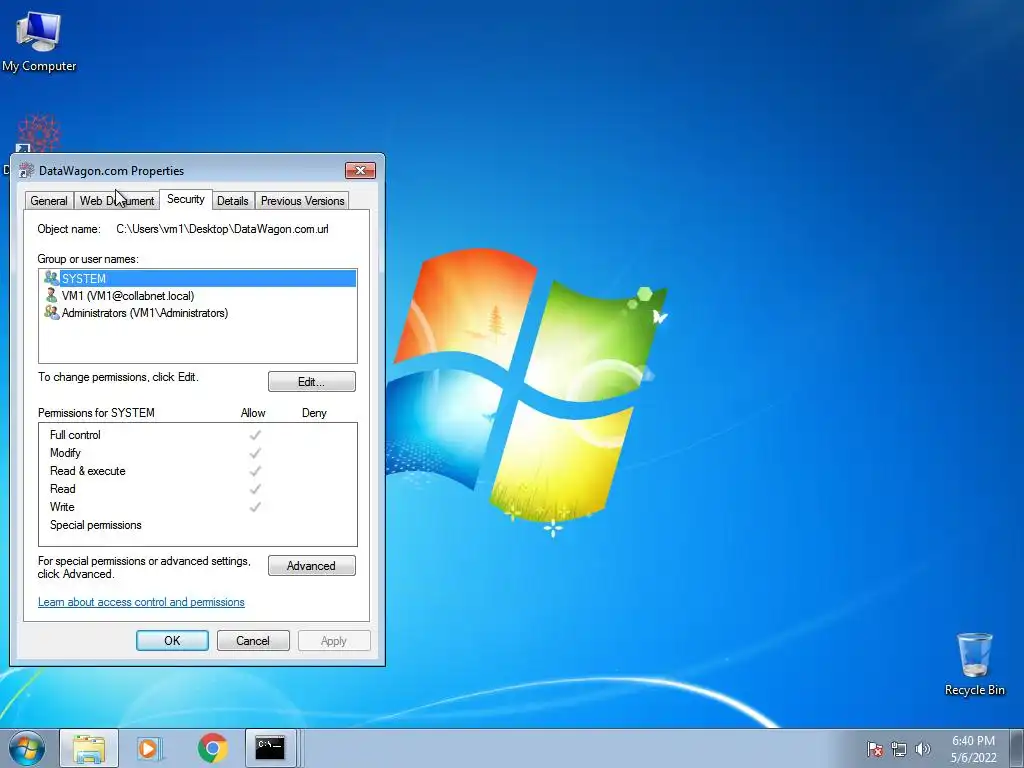The height and width of the screenshot is (768, 1024).
Task: Close the DataWagon.com Properties dialog
Action: point(360,170)
